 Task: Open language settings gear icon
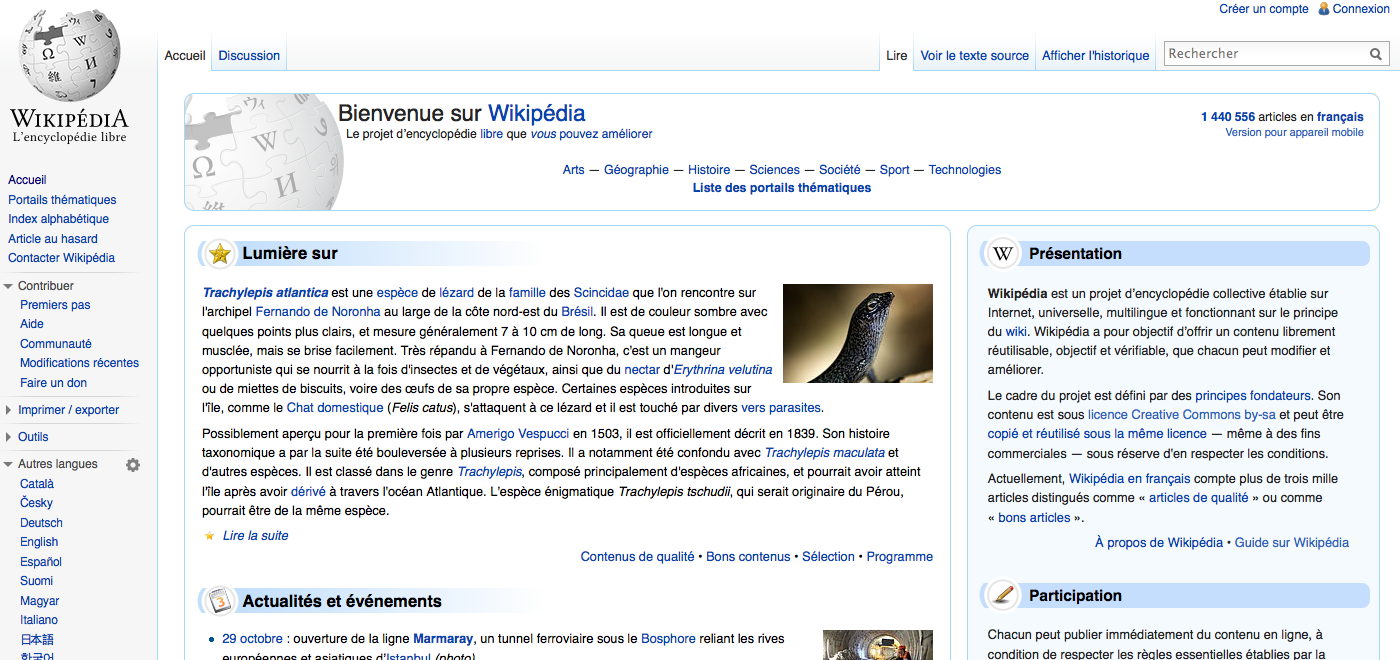133,465
